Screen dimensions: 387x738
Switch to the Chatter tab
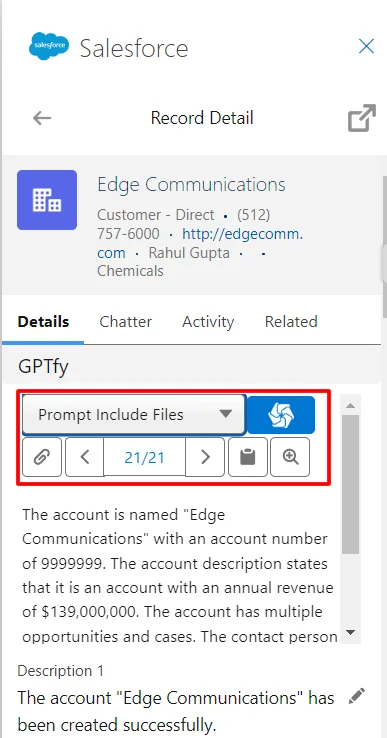tap(125, 321)
